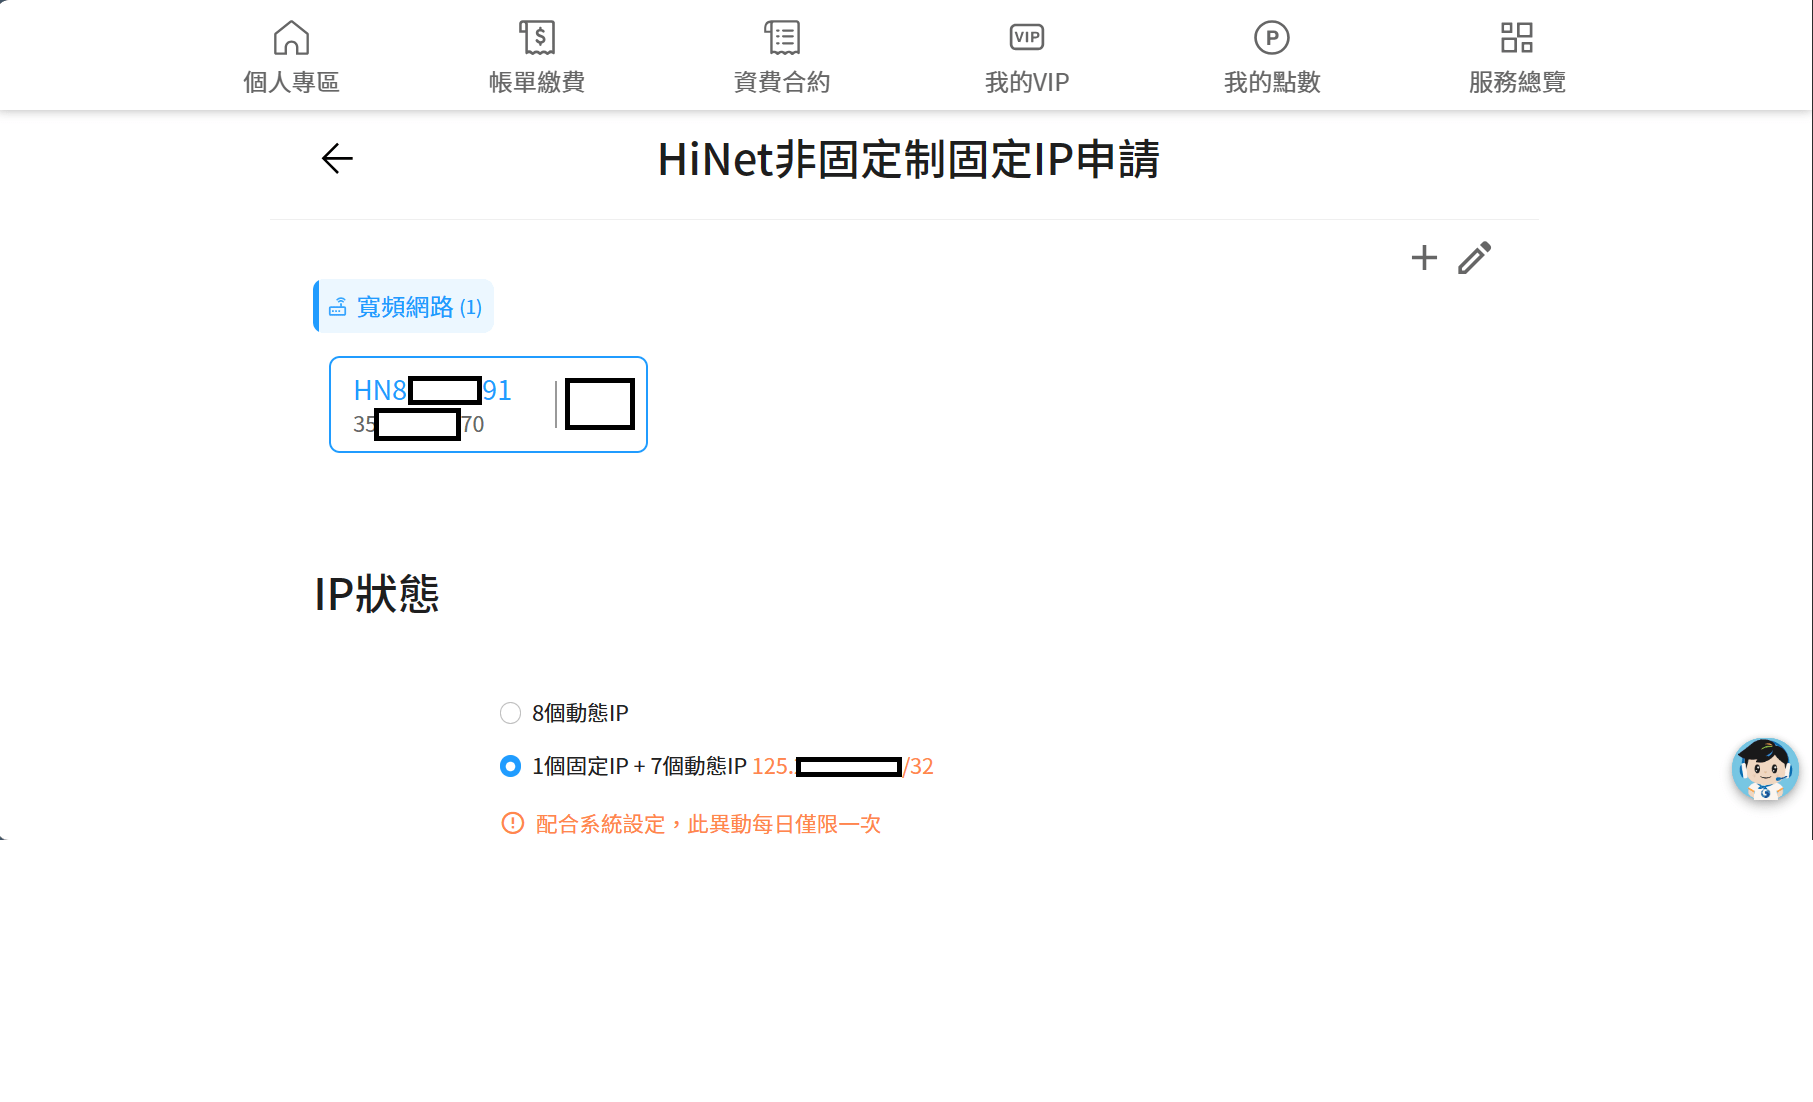Select the 1個固定IP + 7個動態IP option
Image resolution: width=1813 pixels, height=1102 pixels.
511,766
